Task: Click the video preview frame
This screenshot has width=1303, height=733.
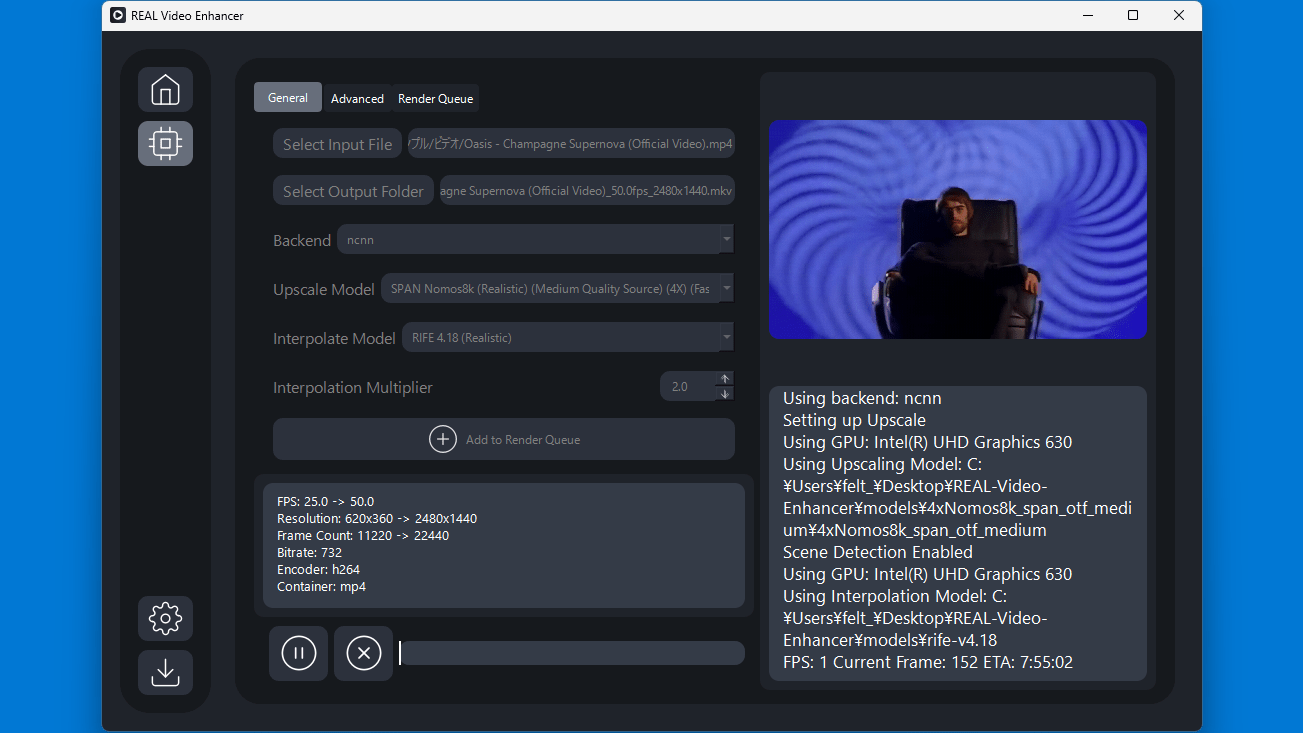Action: tap(958, 229)
